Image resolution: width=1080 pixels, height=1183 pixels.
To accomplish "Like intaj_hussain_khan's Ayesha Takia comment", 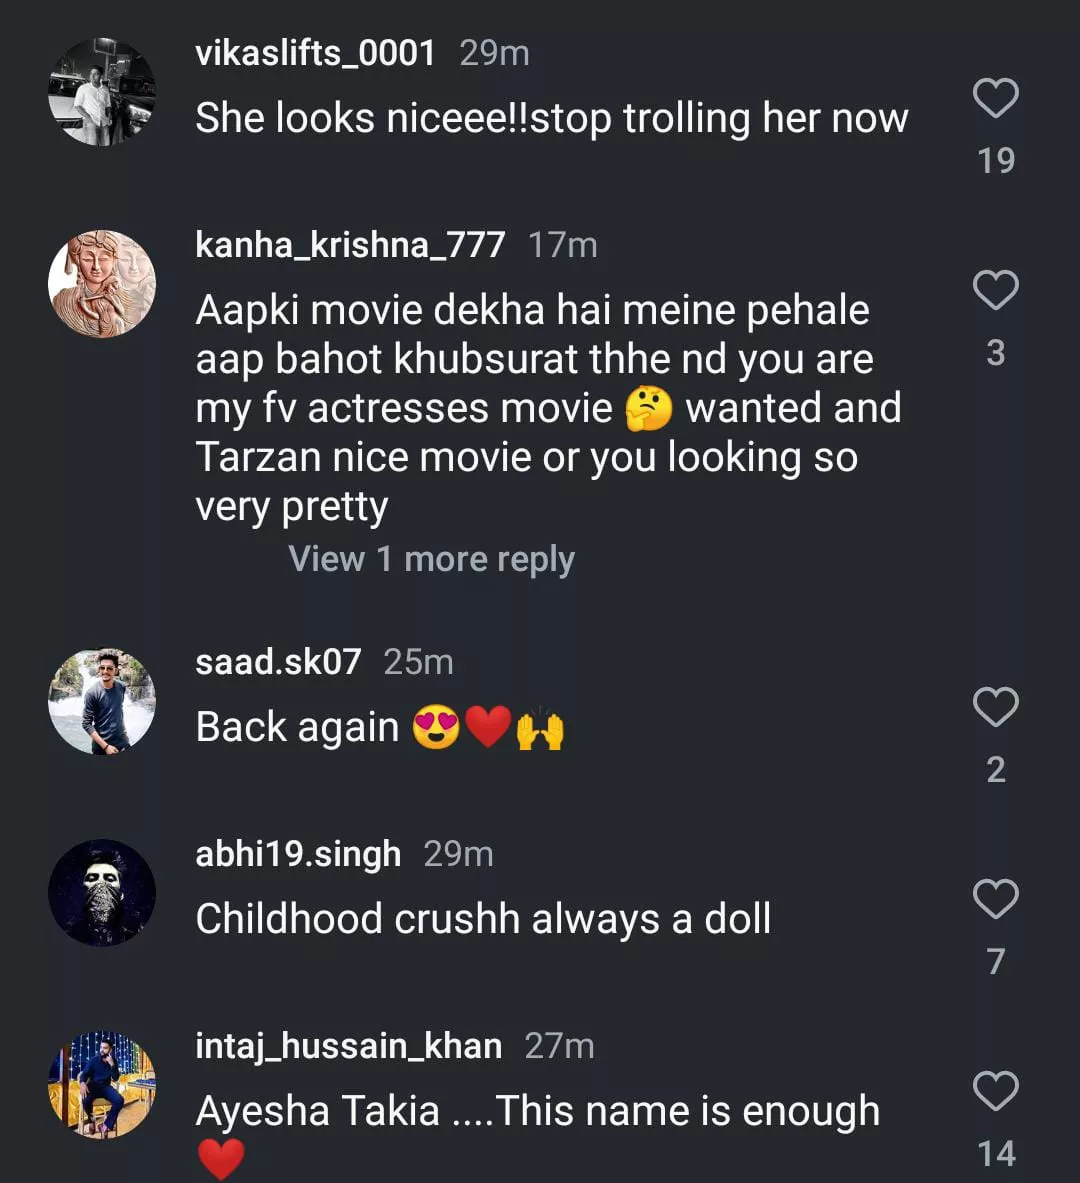I will coord(995,1091).
